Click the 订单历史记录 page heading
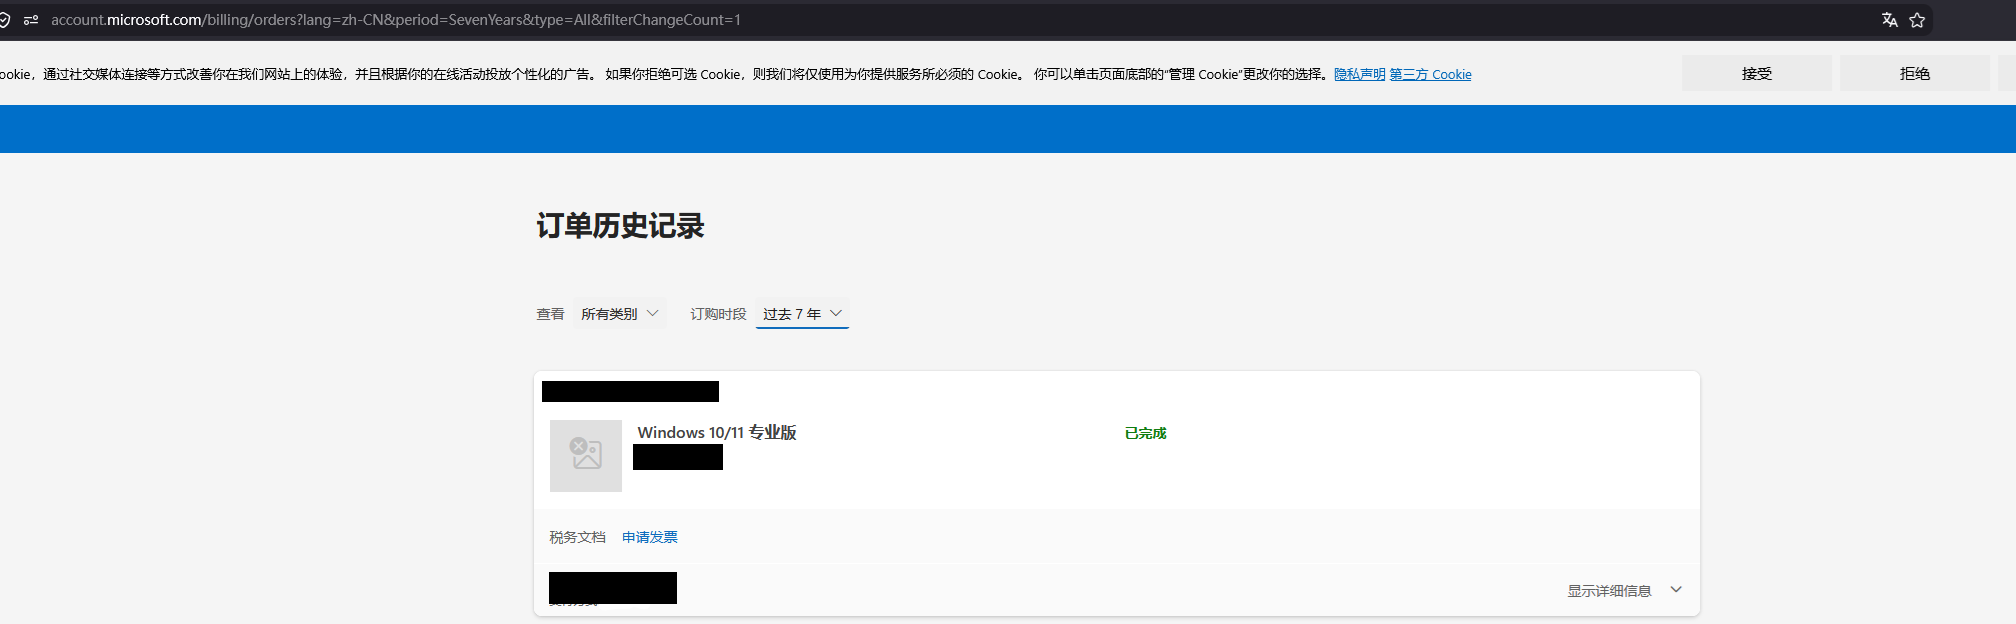 (620, 226)
